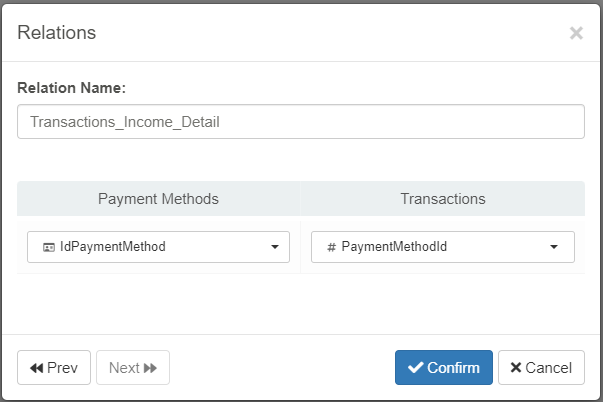This screenshot has height=402, width=603.
Task: Close the Relations dialog with the X
Action: [576, 33]
